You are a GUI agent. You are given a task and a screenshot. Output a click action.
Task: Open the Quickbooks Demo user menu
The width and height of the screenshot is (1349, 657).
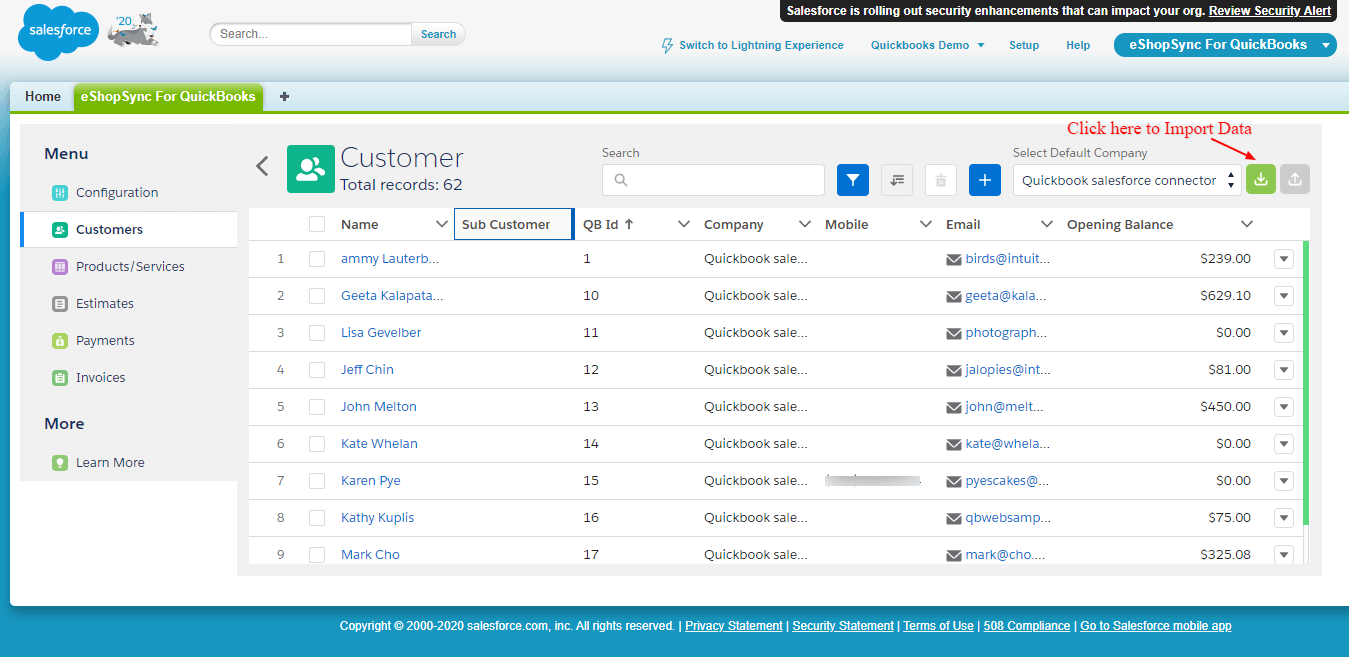(927, 45)
